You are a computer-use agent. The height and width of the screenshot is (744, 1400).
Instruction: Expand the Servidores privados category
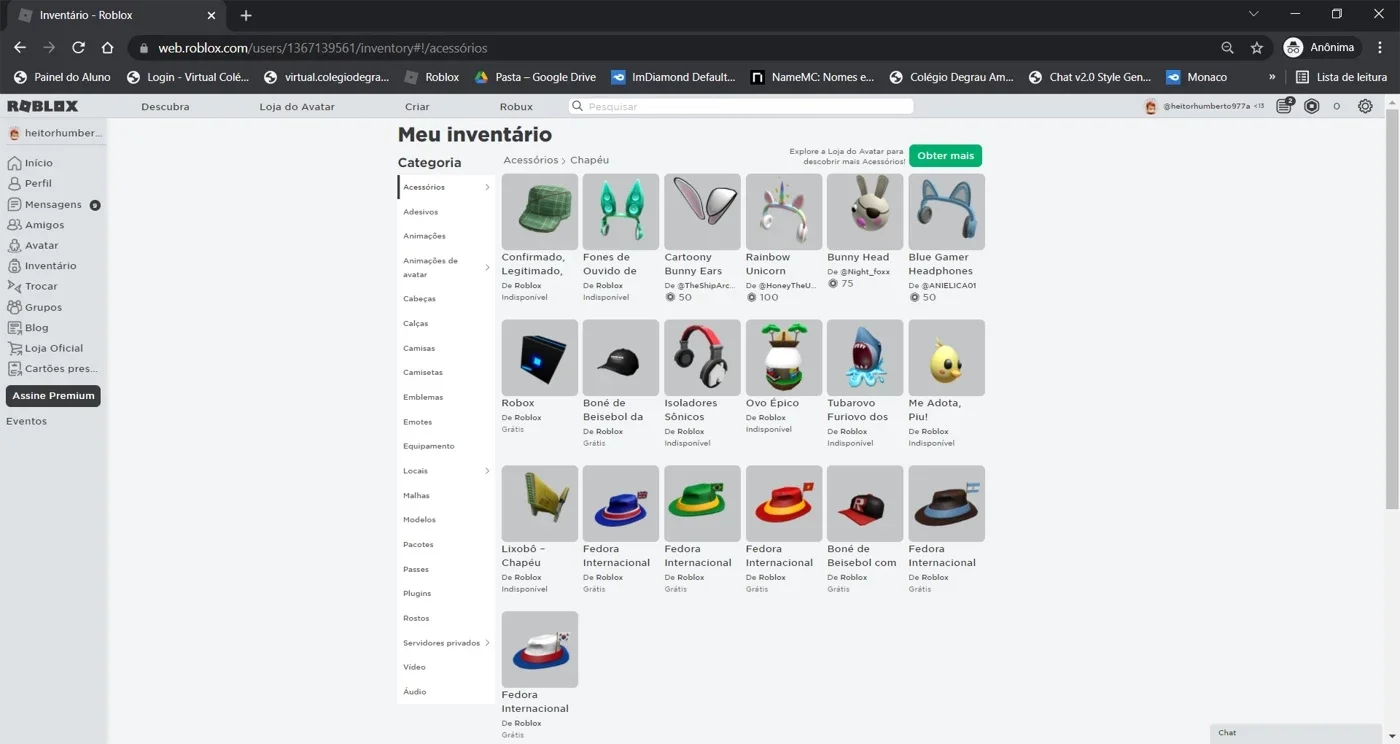pos(487,643)
